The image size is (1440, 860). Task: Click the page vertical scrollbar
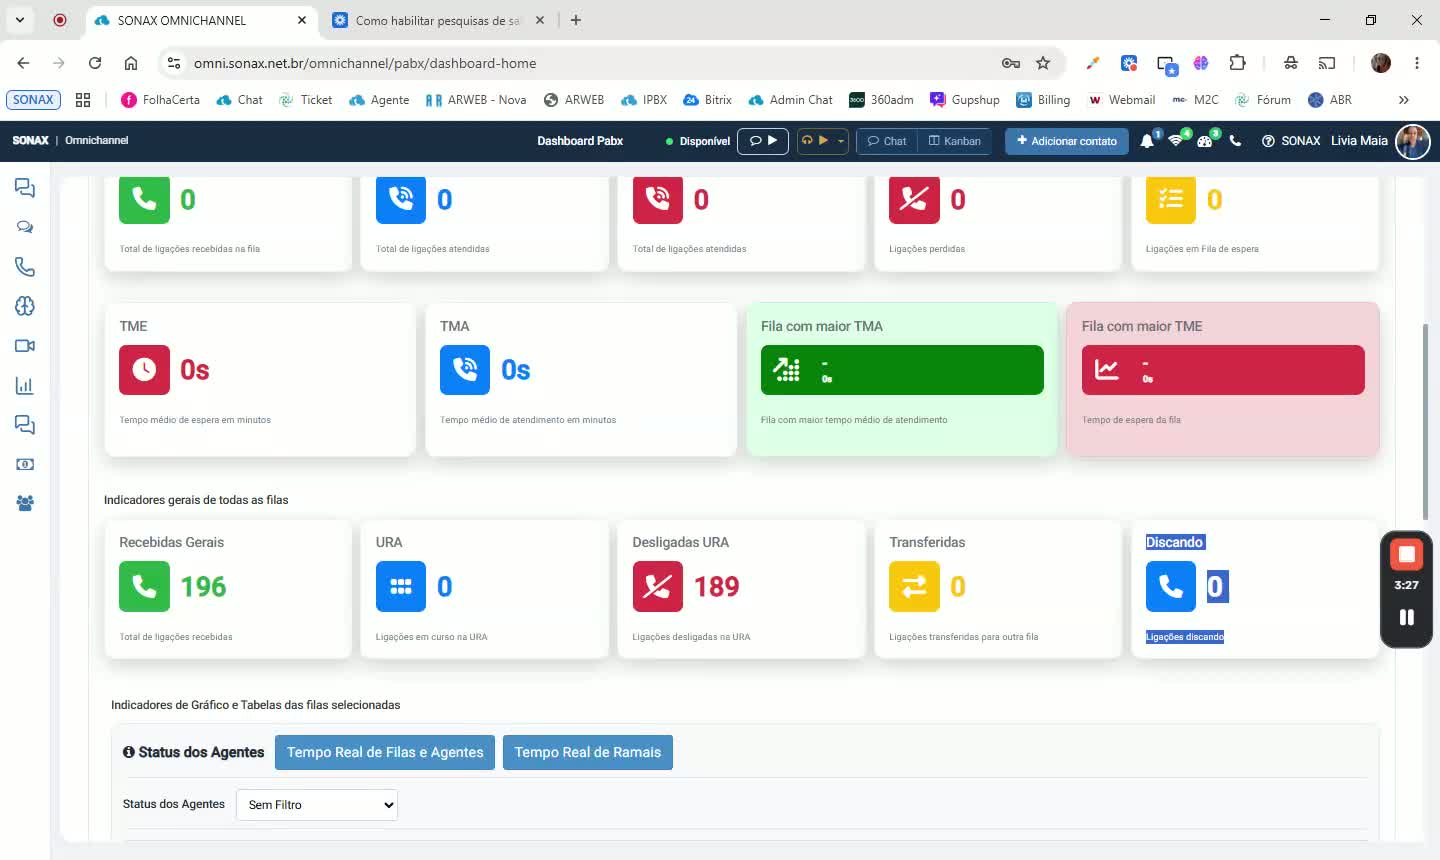1425,420
